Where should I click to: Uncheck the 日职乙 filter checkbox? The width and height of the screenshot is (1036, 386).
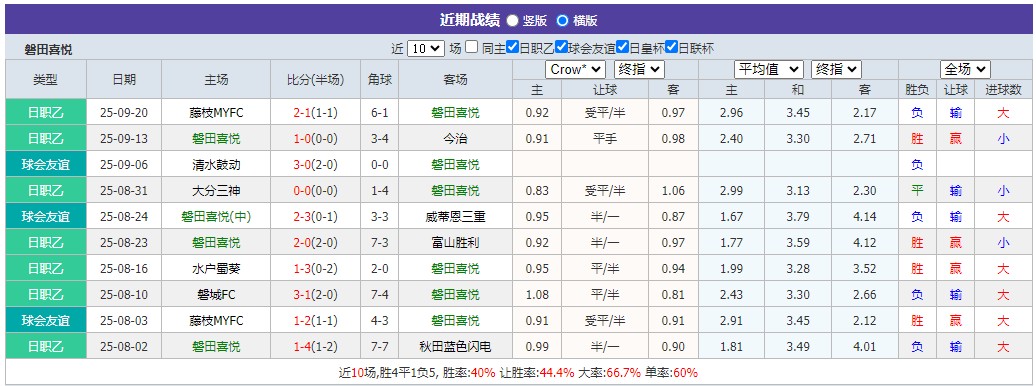coord(512,47)
